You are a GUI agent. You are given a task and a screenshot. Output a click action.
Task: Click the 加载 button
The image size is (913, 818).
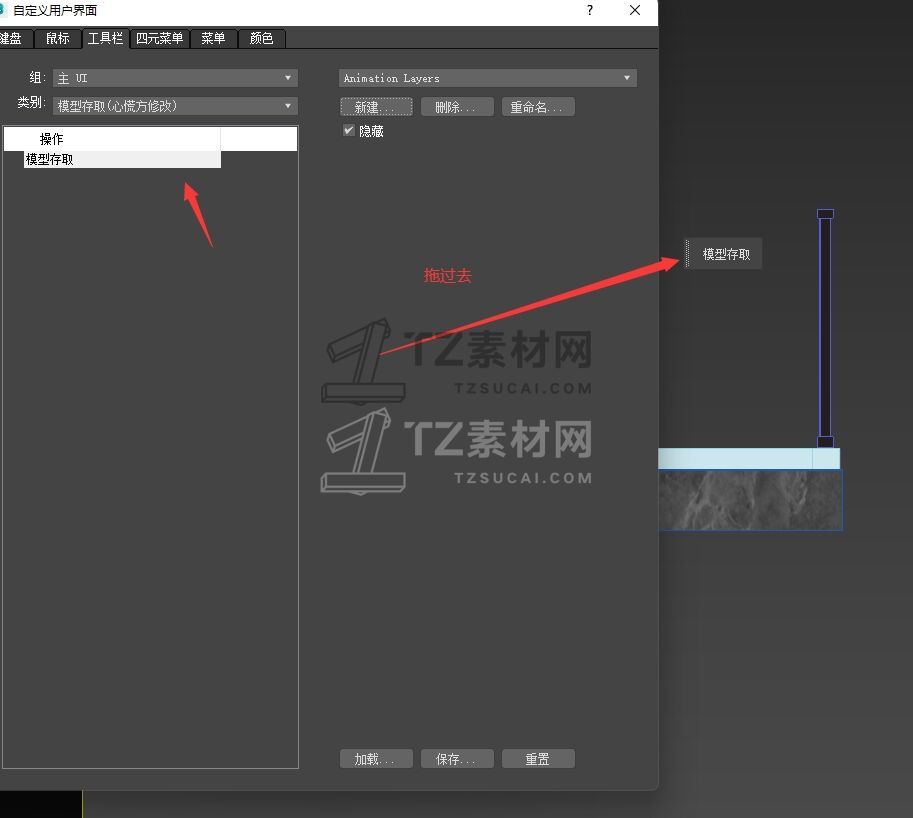(x=376, y=759)
